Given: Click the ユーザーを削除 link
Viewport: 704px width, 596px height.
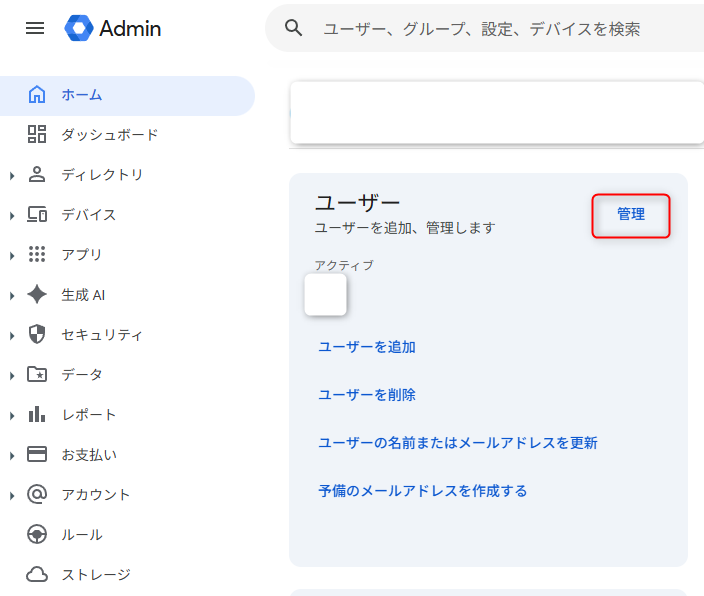Looking at the screenshot, I should 367,395.
